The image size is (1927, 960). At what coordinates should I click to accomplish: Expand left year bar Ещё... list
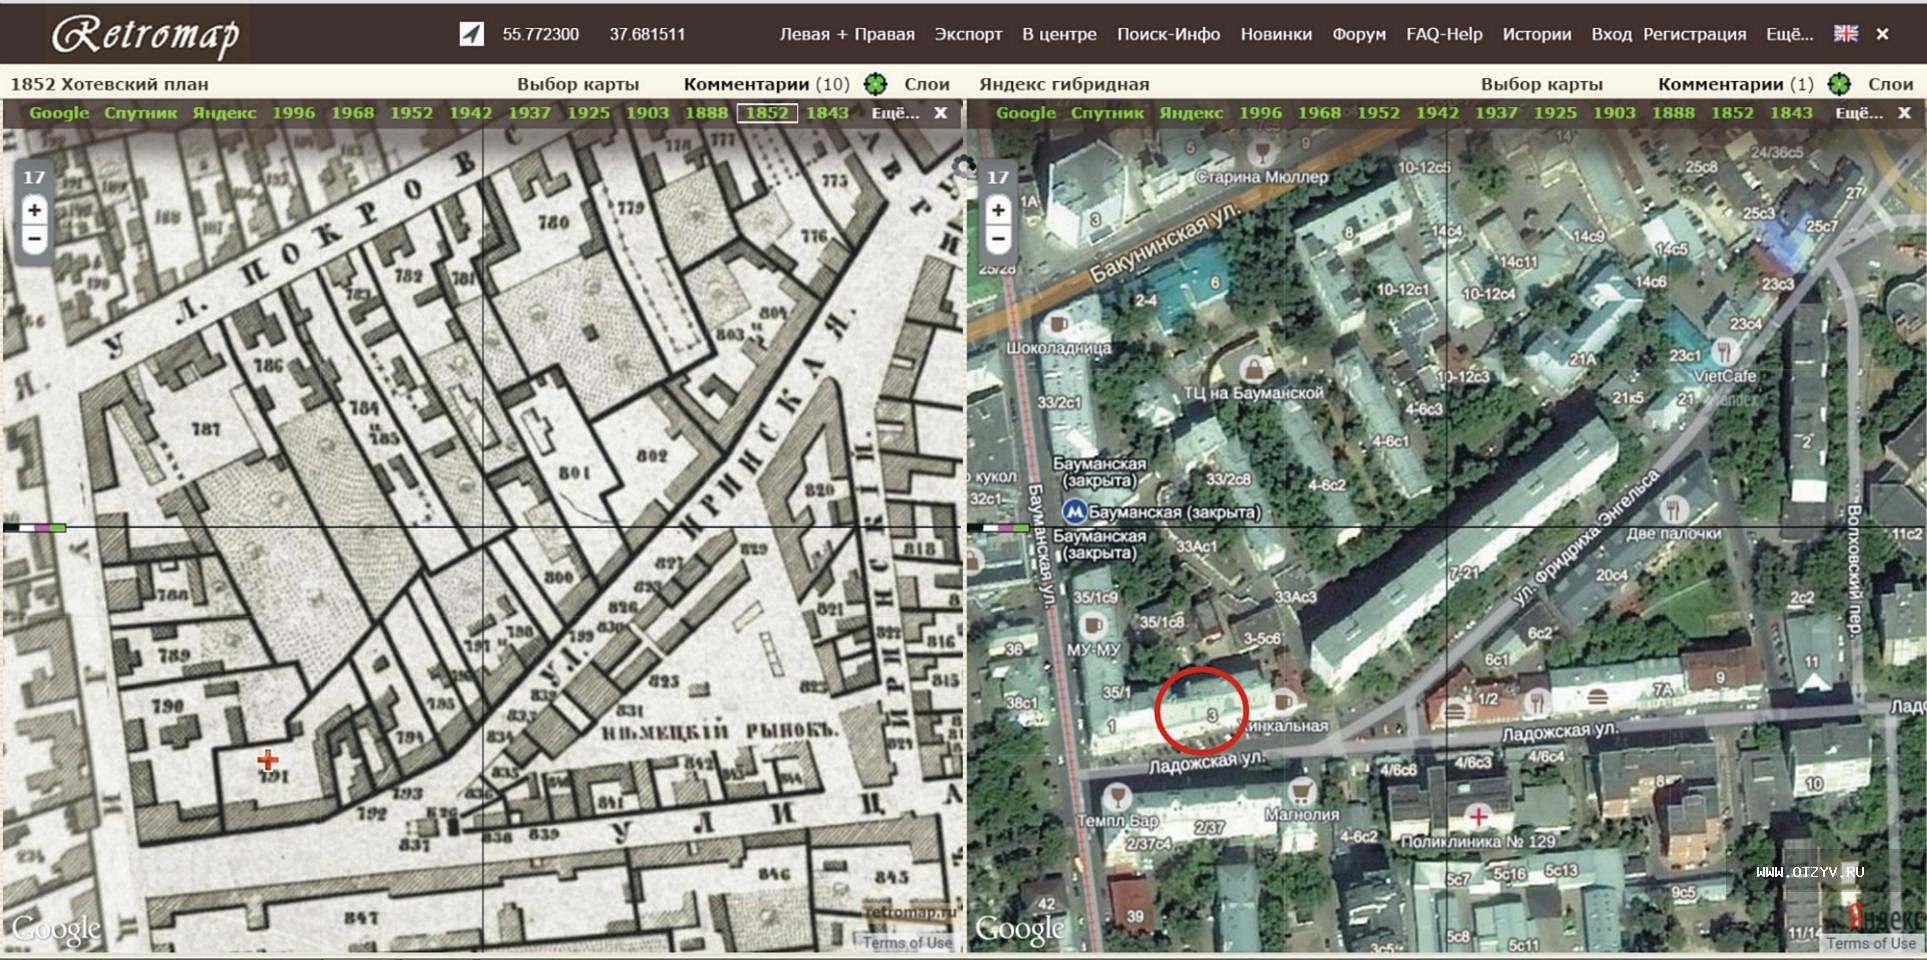coord(895,113)
